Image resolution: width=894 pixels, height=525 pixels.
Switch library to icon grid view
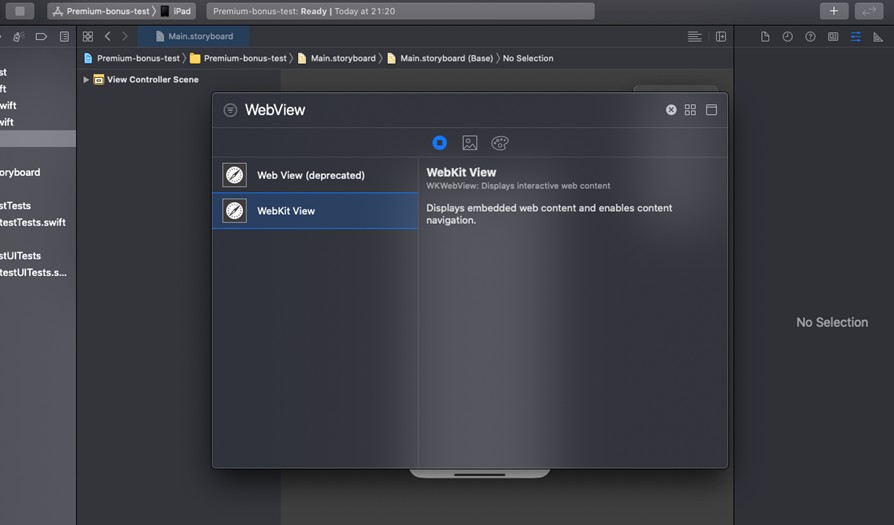(690, 110)
